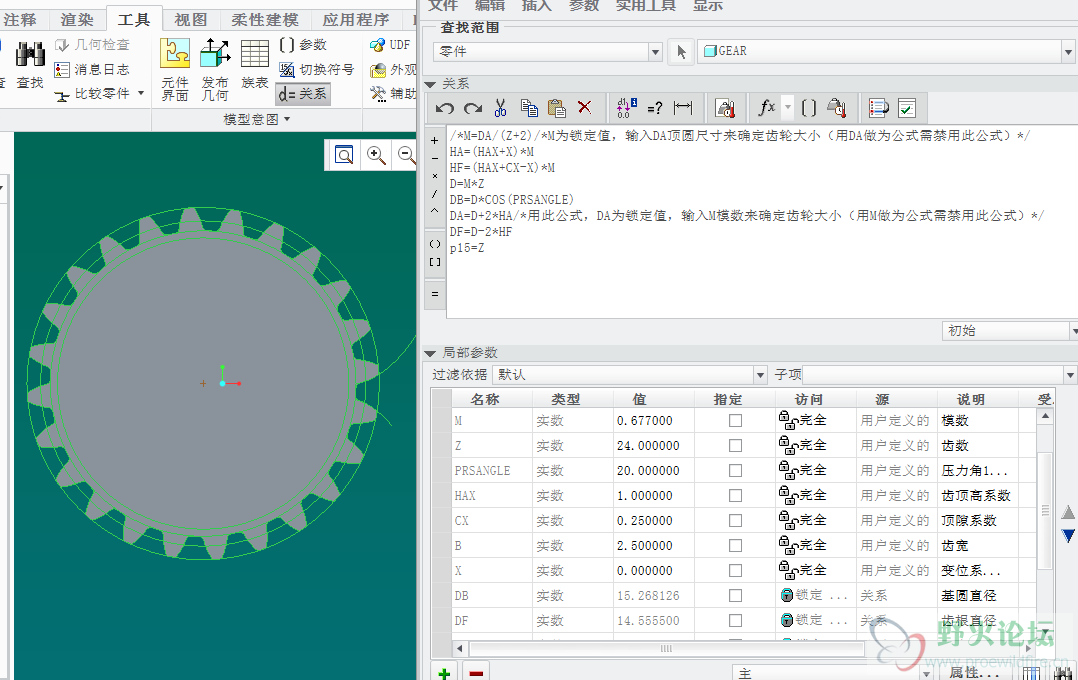Remove the parameter with red minus
This screenshot has width=1078, height=680.
pos(476,673)
